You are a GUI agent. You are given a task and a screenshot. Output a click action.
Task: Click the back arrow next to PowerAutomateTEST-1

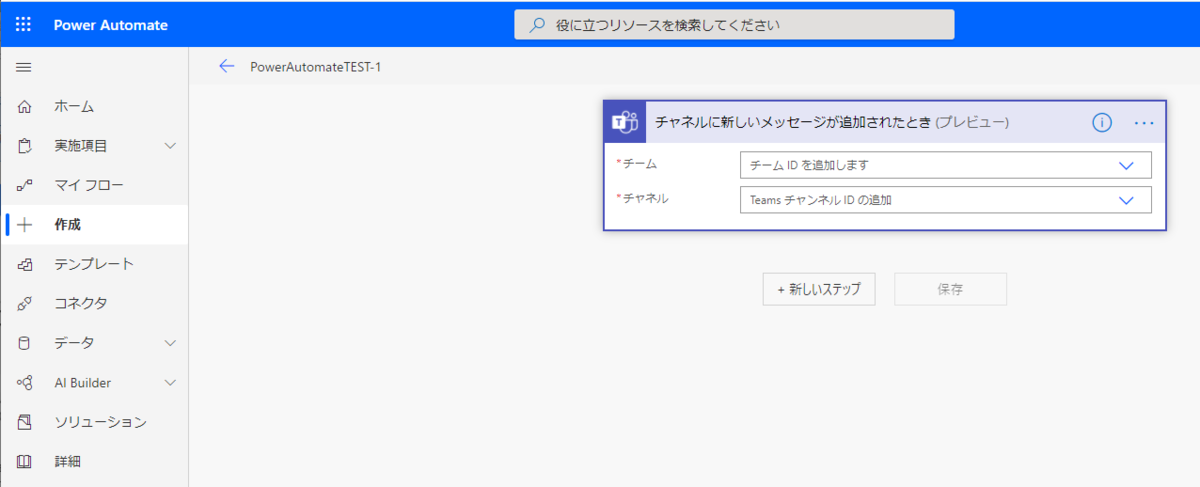click(x=226, y=66)
